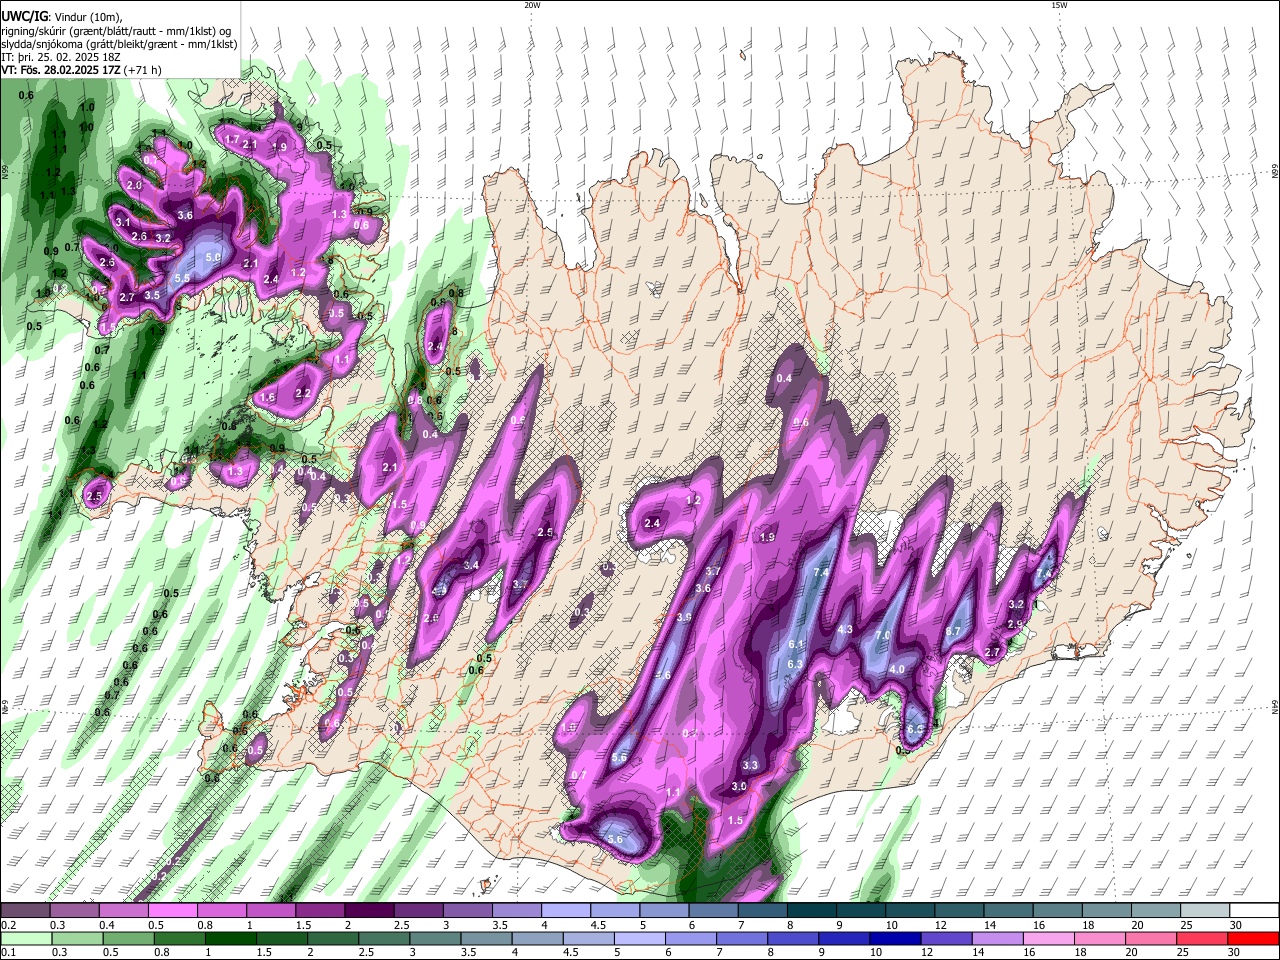The image size is (1280, 960).
Task: Click the '2.9' snowfall value on the map
Action: pyautogui.click(x=1014, y=624)
